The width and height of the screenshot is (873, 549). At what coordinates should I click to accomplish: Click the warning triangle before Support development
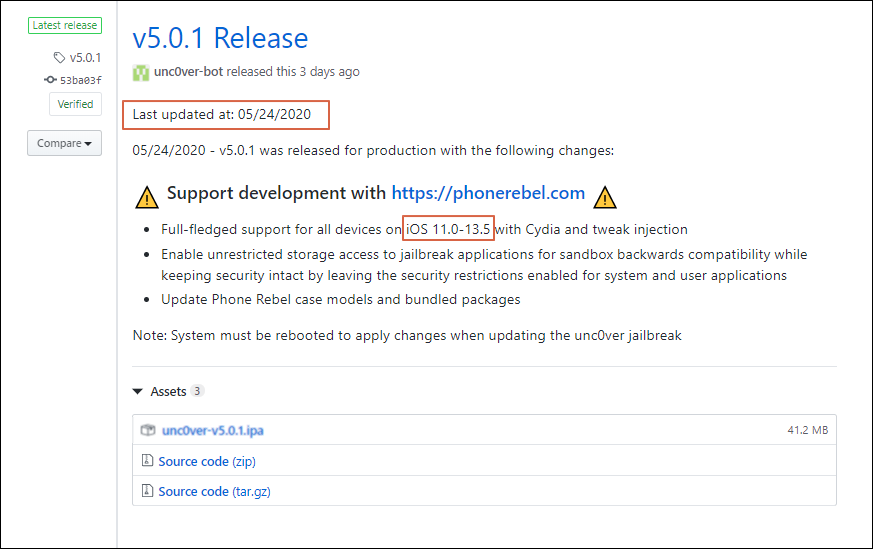pos(147,197)
